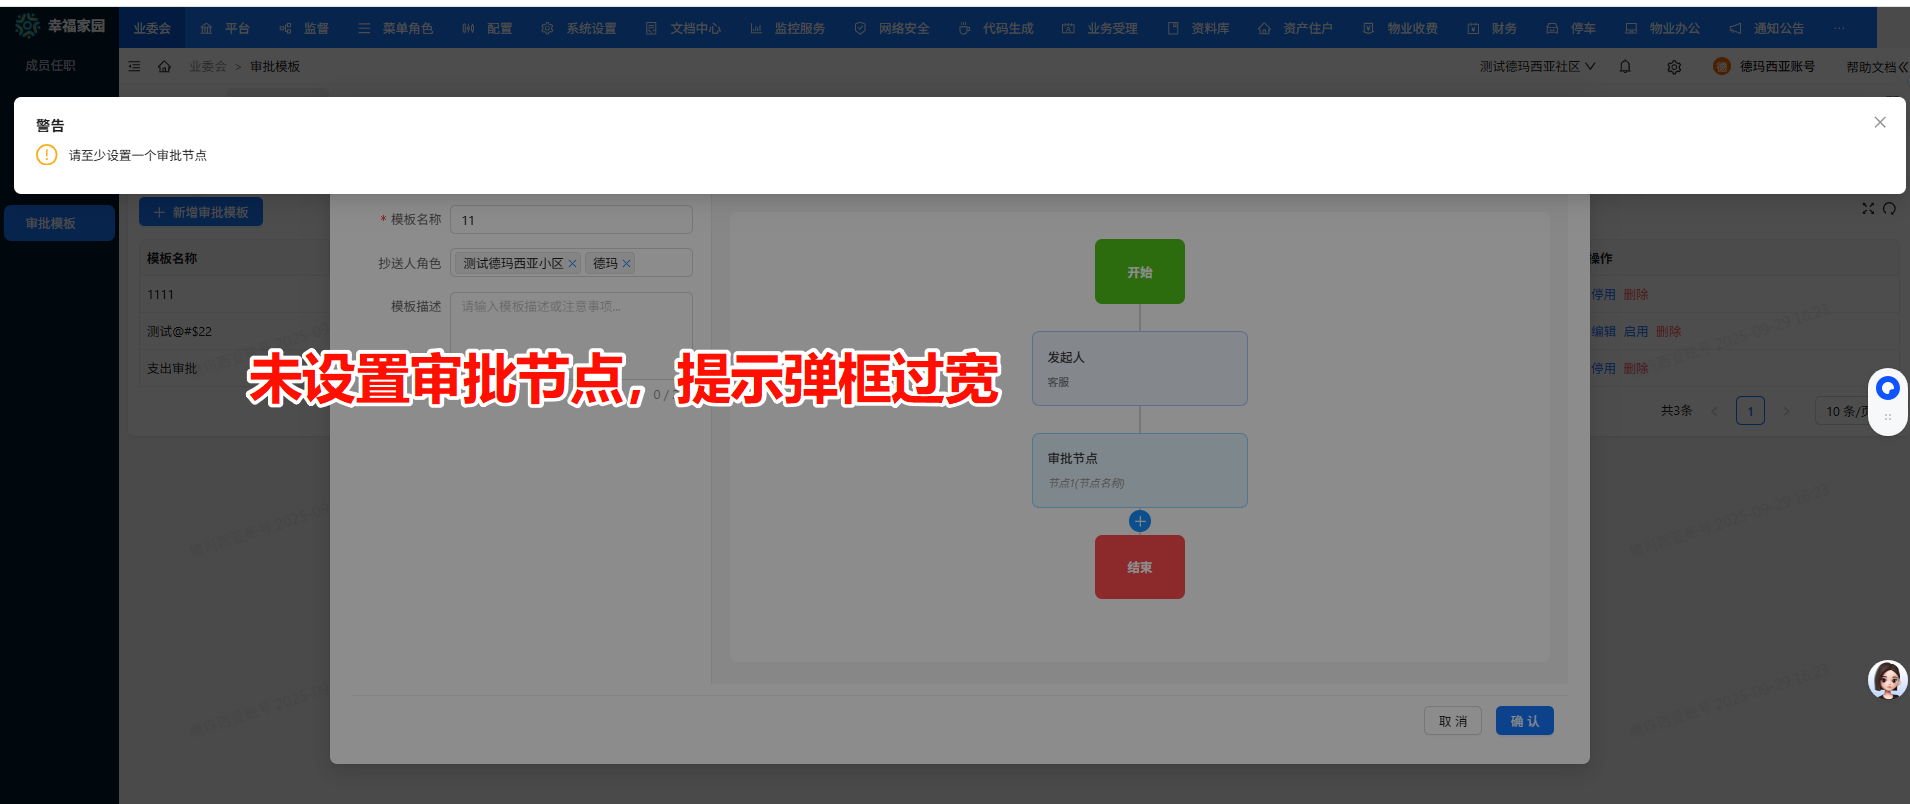The width and height of the screenshot is (1910, 804).
Task: Select the red 结束 flow node
Action: [x=1140, y=567]
